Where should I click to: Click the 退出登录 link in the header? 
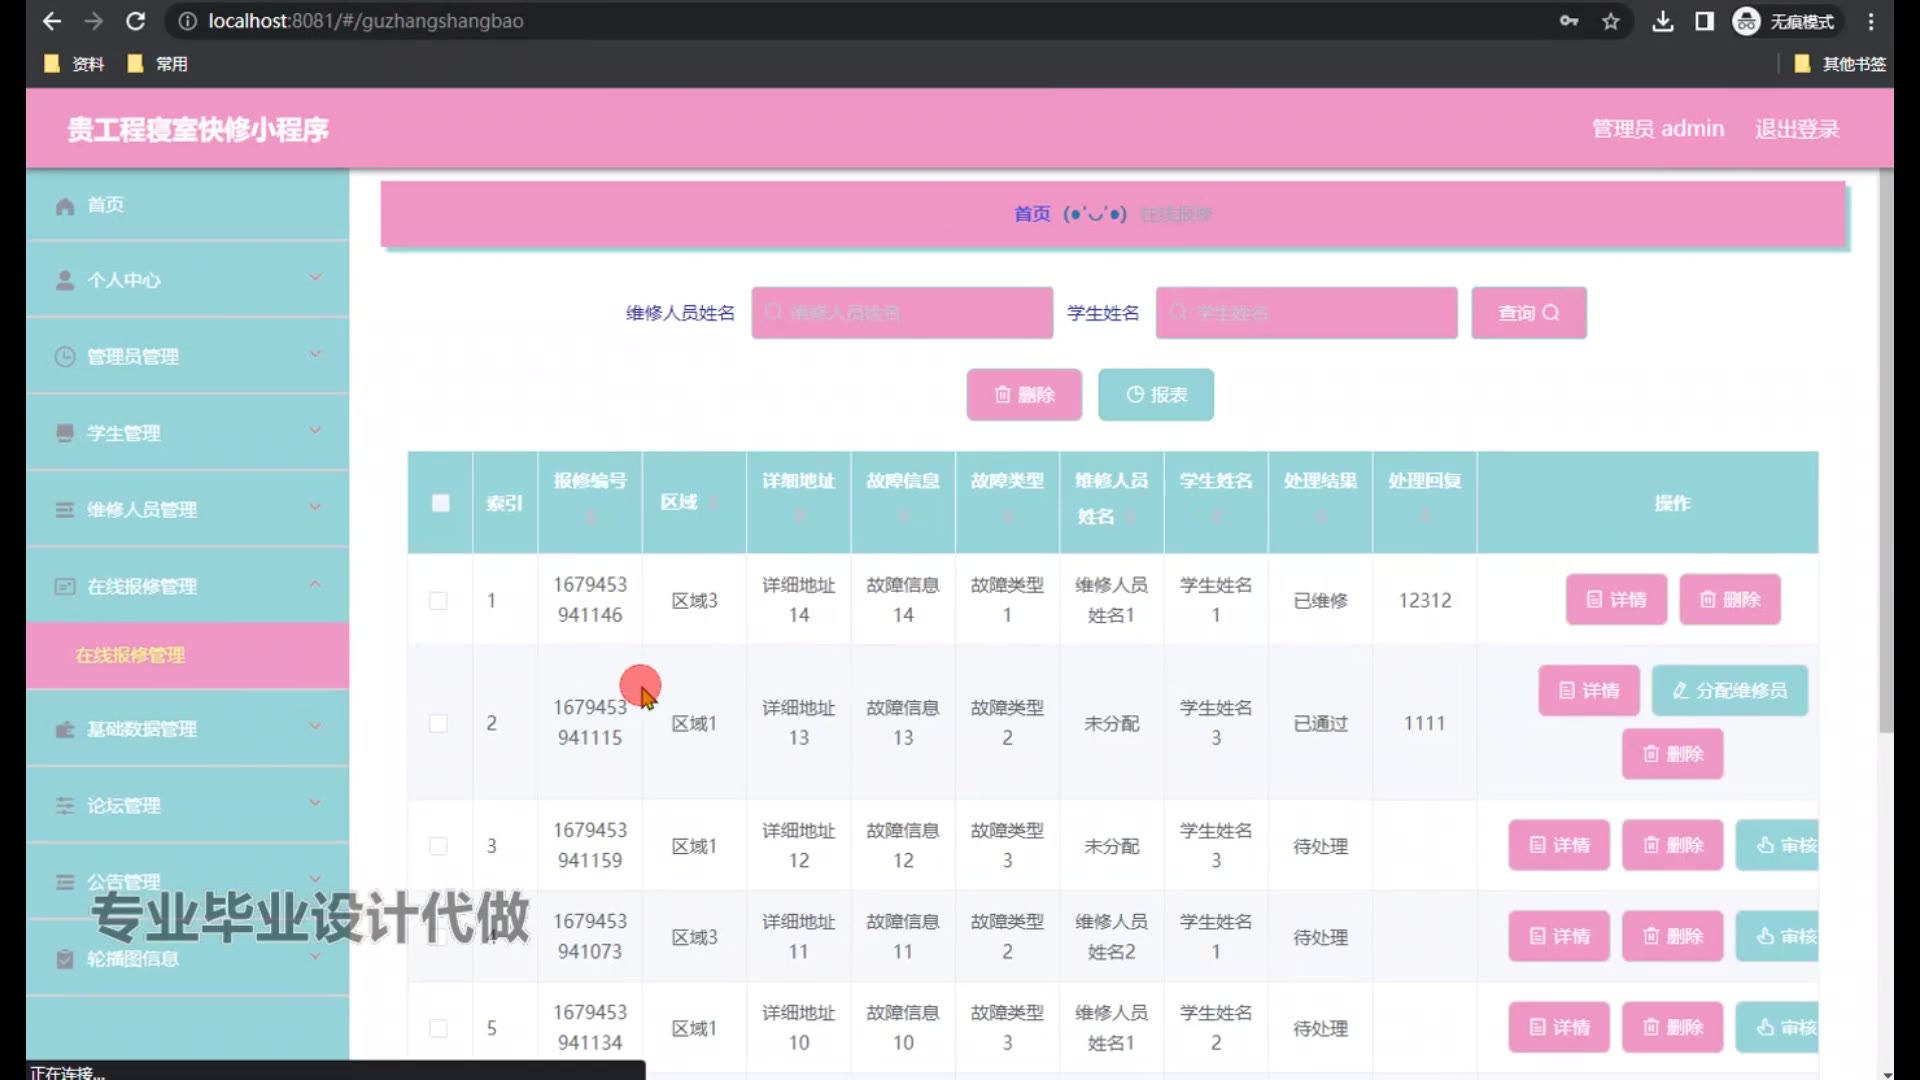(x=1796, y=129)
